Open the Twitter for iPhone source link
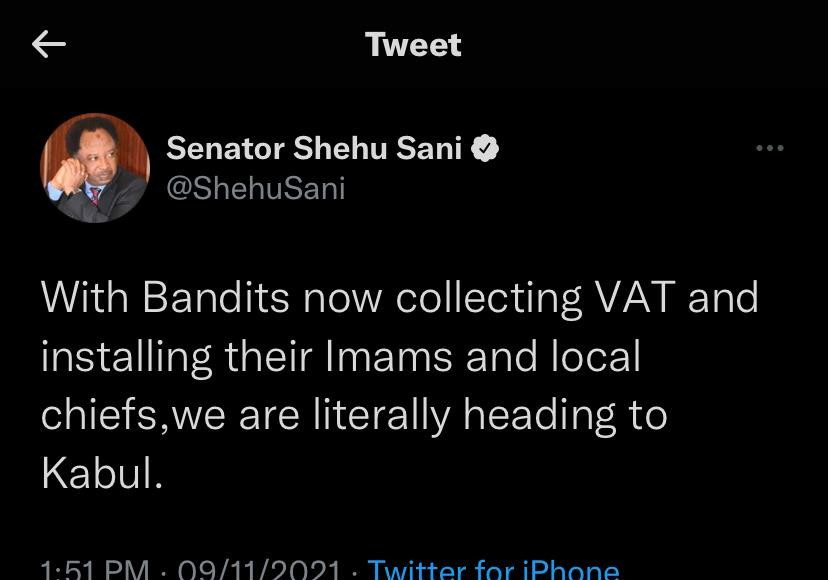Viewport: 828px width, 580px height. (x=493, y=570)
